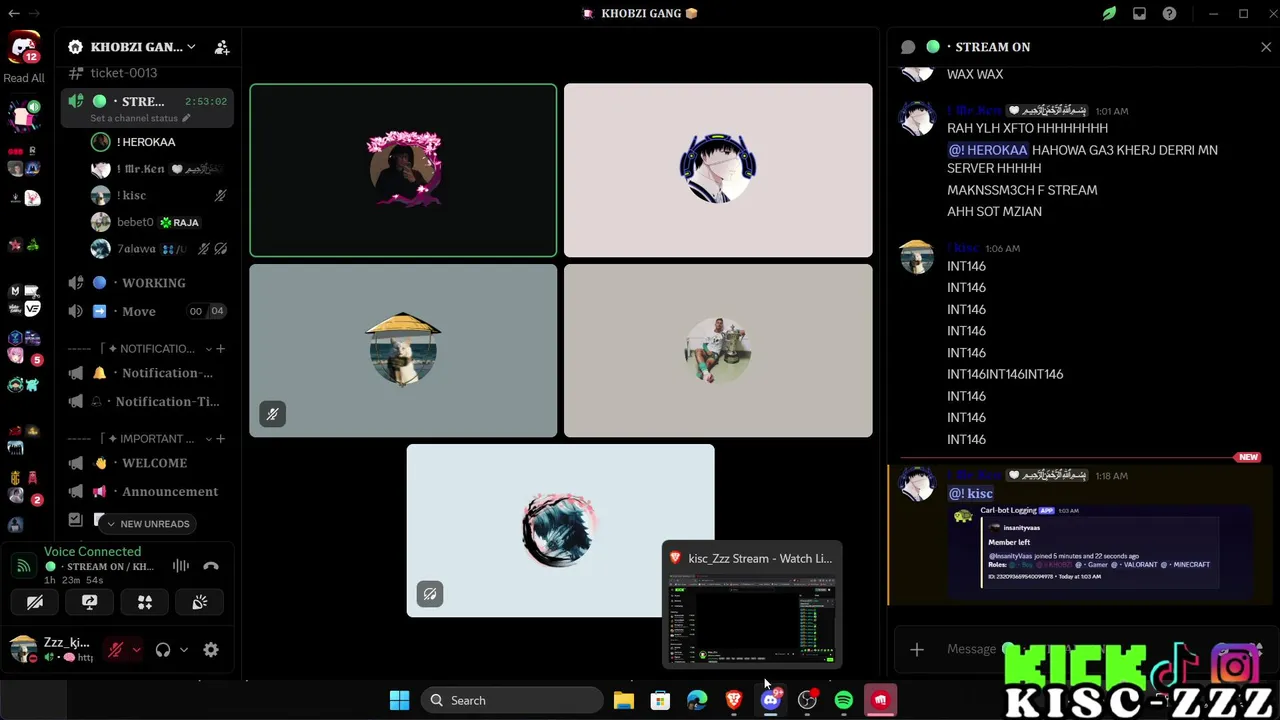
Task: Edit channel status with the pencil icon
Action: pos(186,118)
